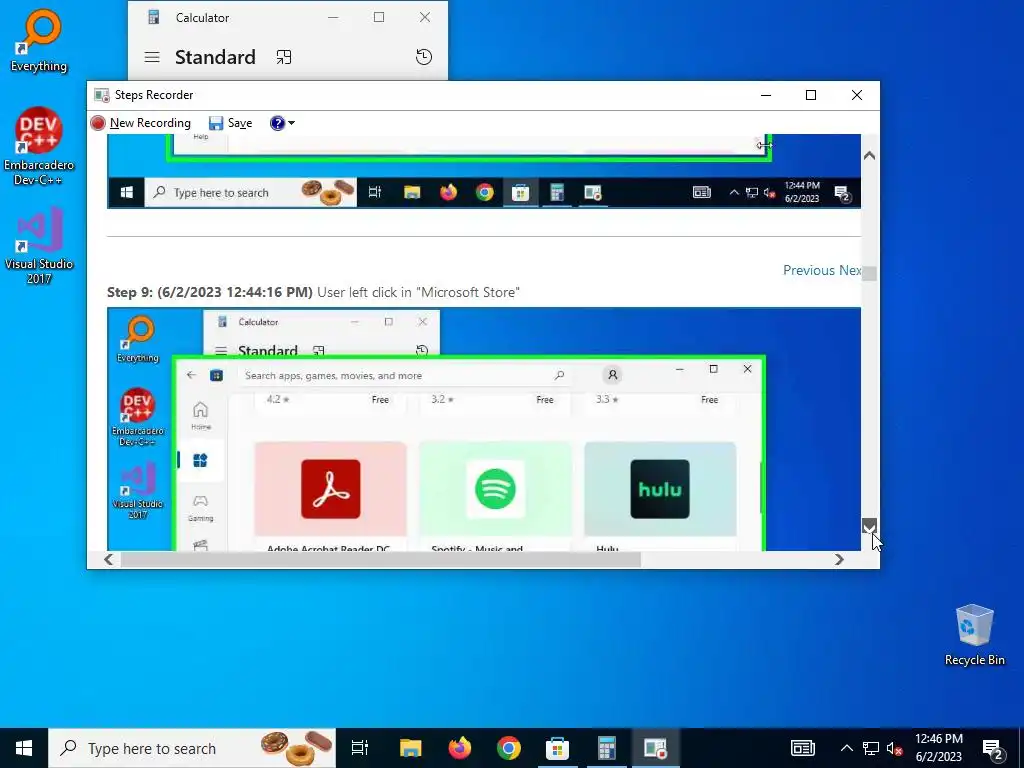Launch Chrome from the taskbar

[509, 748]
